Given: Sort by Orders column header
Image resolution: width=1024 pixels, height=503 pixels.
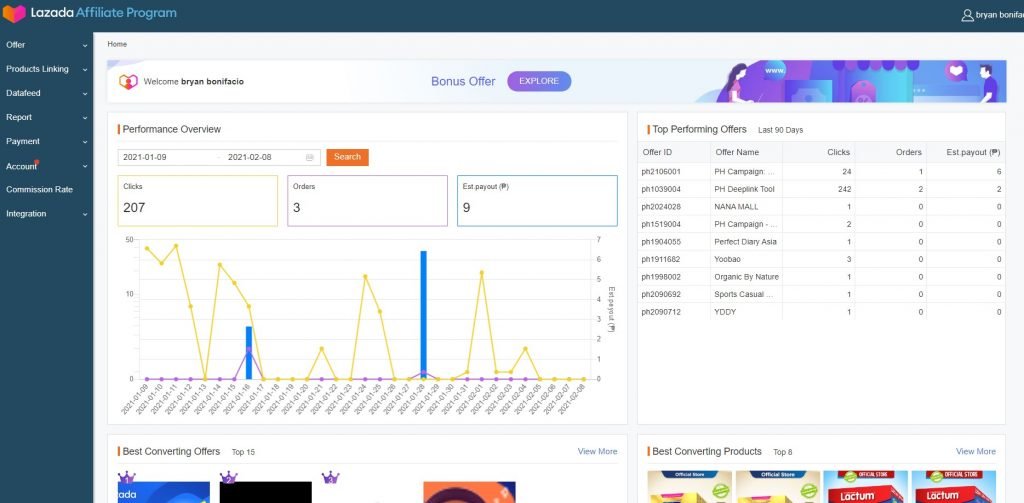Looking at the screenshot, I should tap(908, 152).
